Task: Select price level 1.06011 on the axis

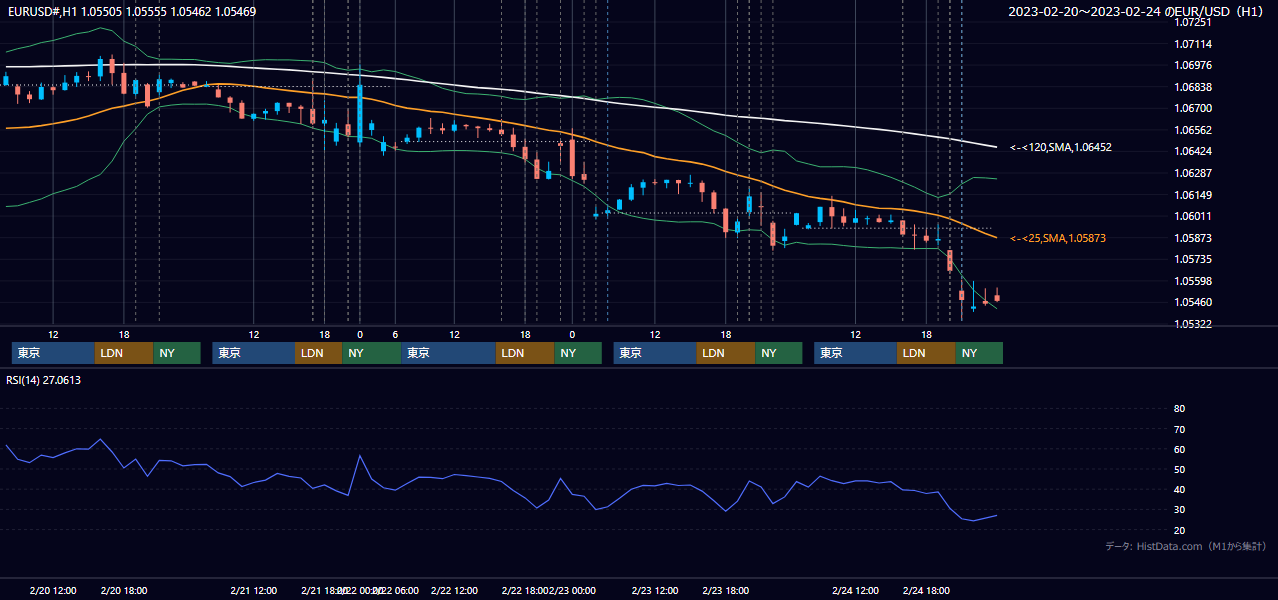Action: (x=1193, y=216)
